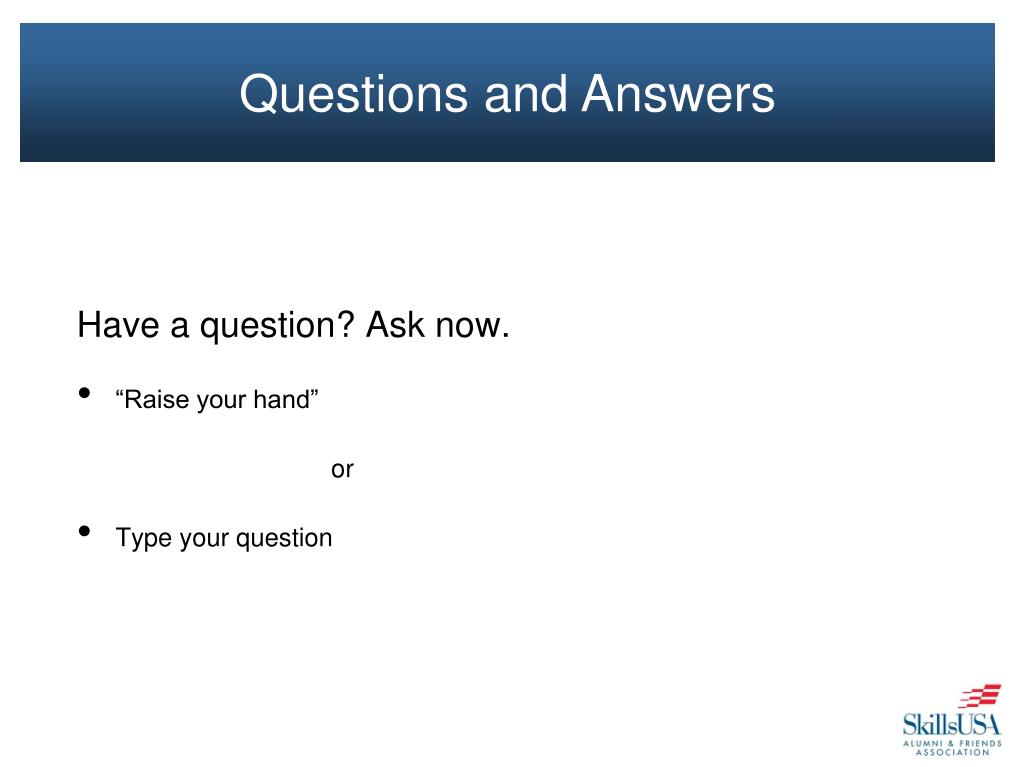Image resolution: width=1023 pixels, height=767 pixels.
Task: Click the word 'ASSOCIATION' under the logo
Action: coord(953,753)
